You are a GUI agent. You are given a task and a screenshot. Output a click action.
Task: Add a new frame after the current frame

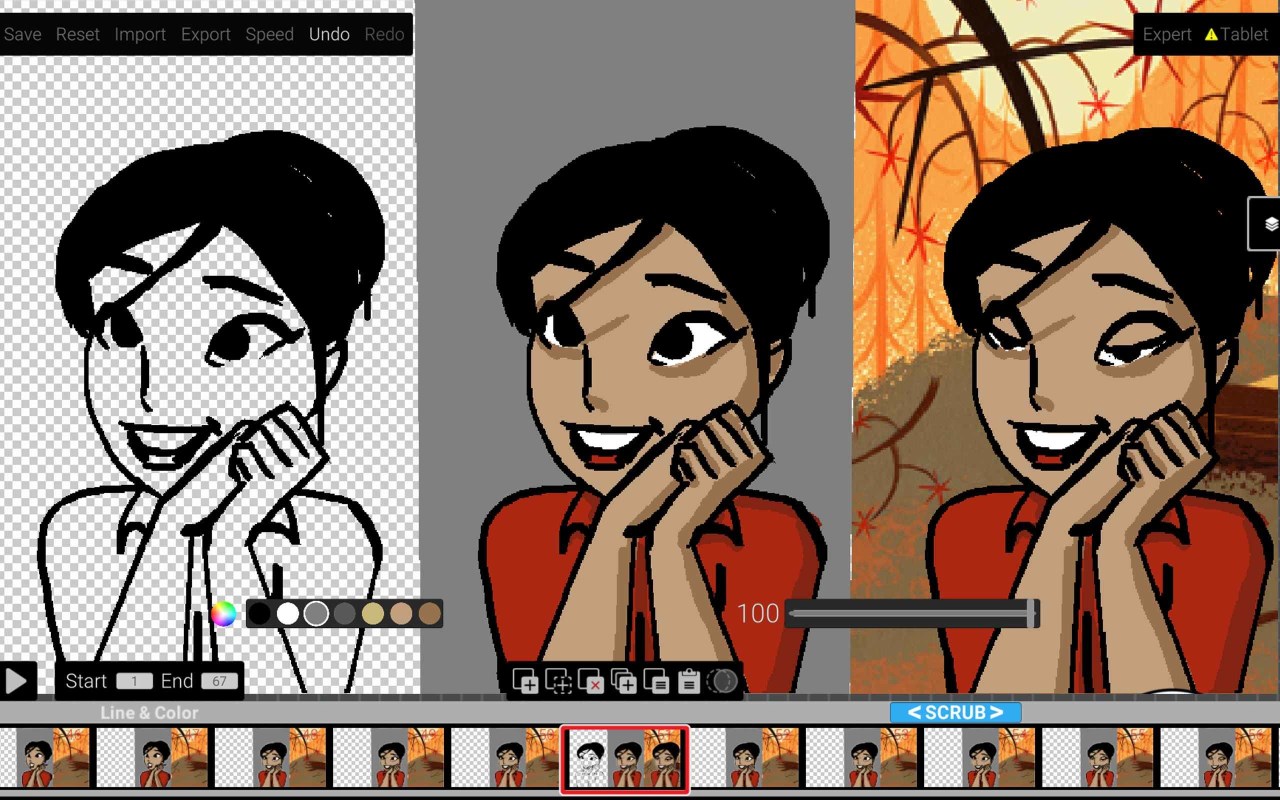(525, 682)
